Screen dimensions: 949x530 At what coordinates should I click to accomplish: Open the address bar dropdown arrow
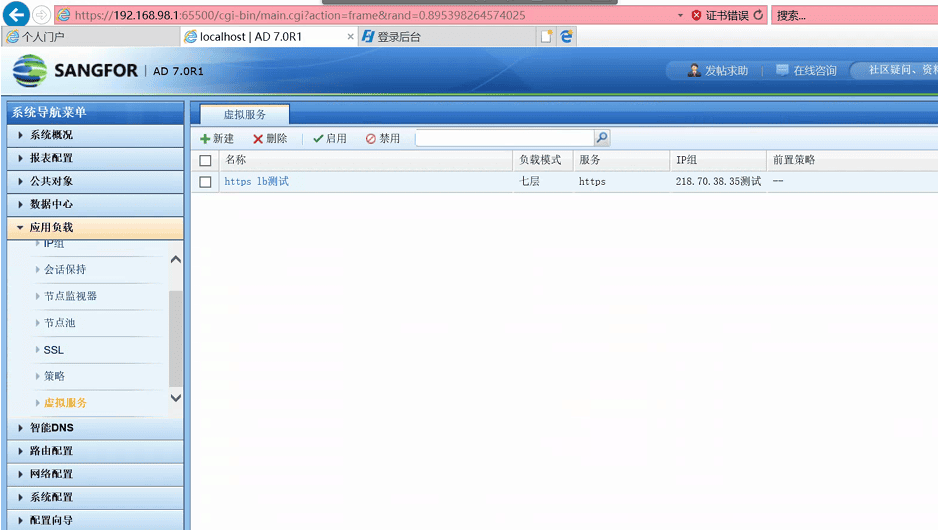pos(681,16)
